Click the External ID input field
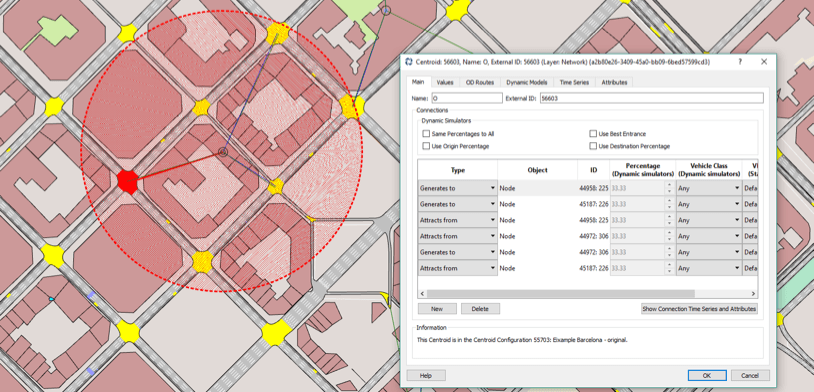The image size is (814, 392). click(x=652, y=98)
